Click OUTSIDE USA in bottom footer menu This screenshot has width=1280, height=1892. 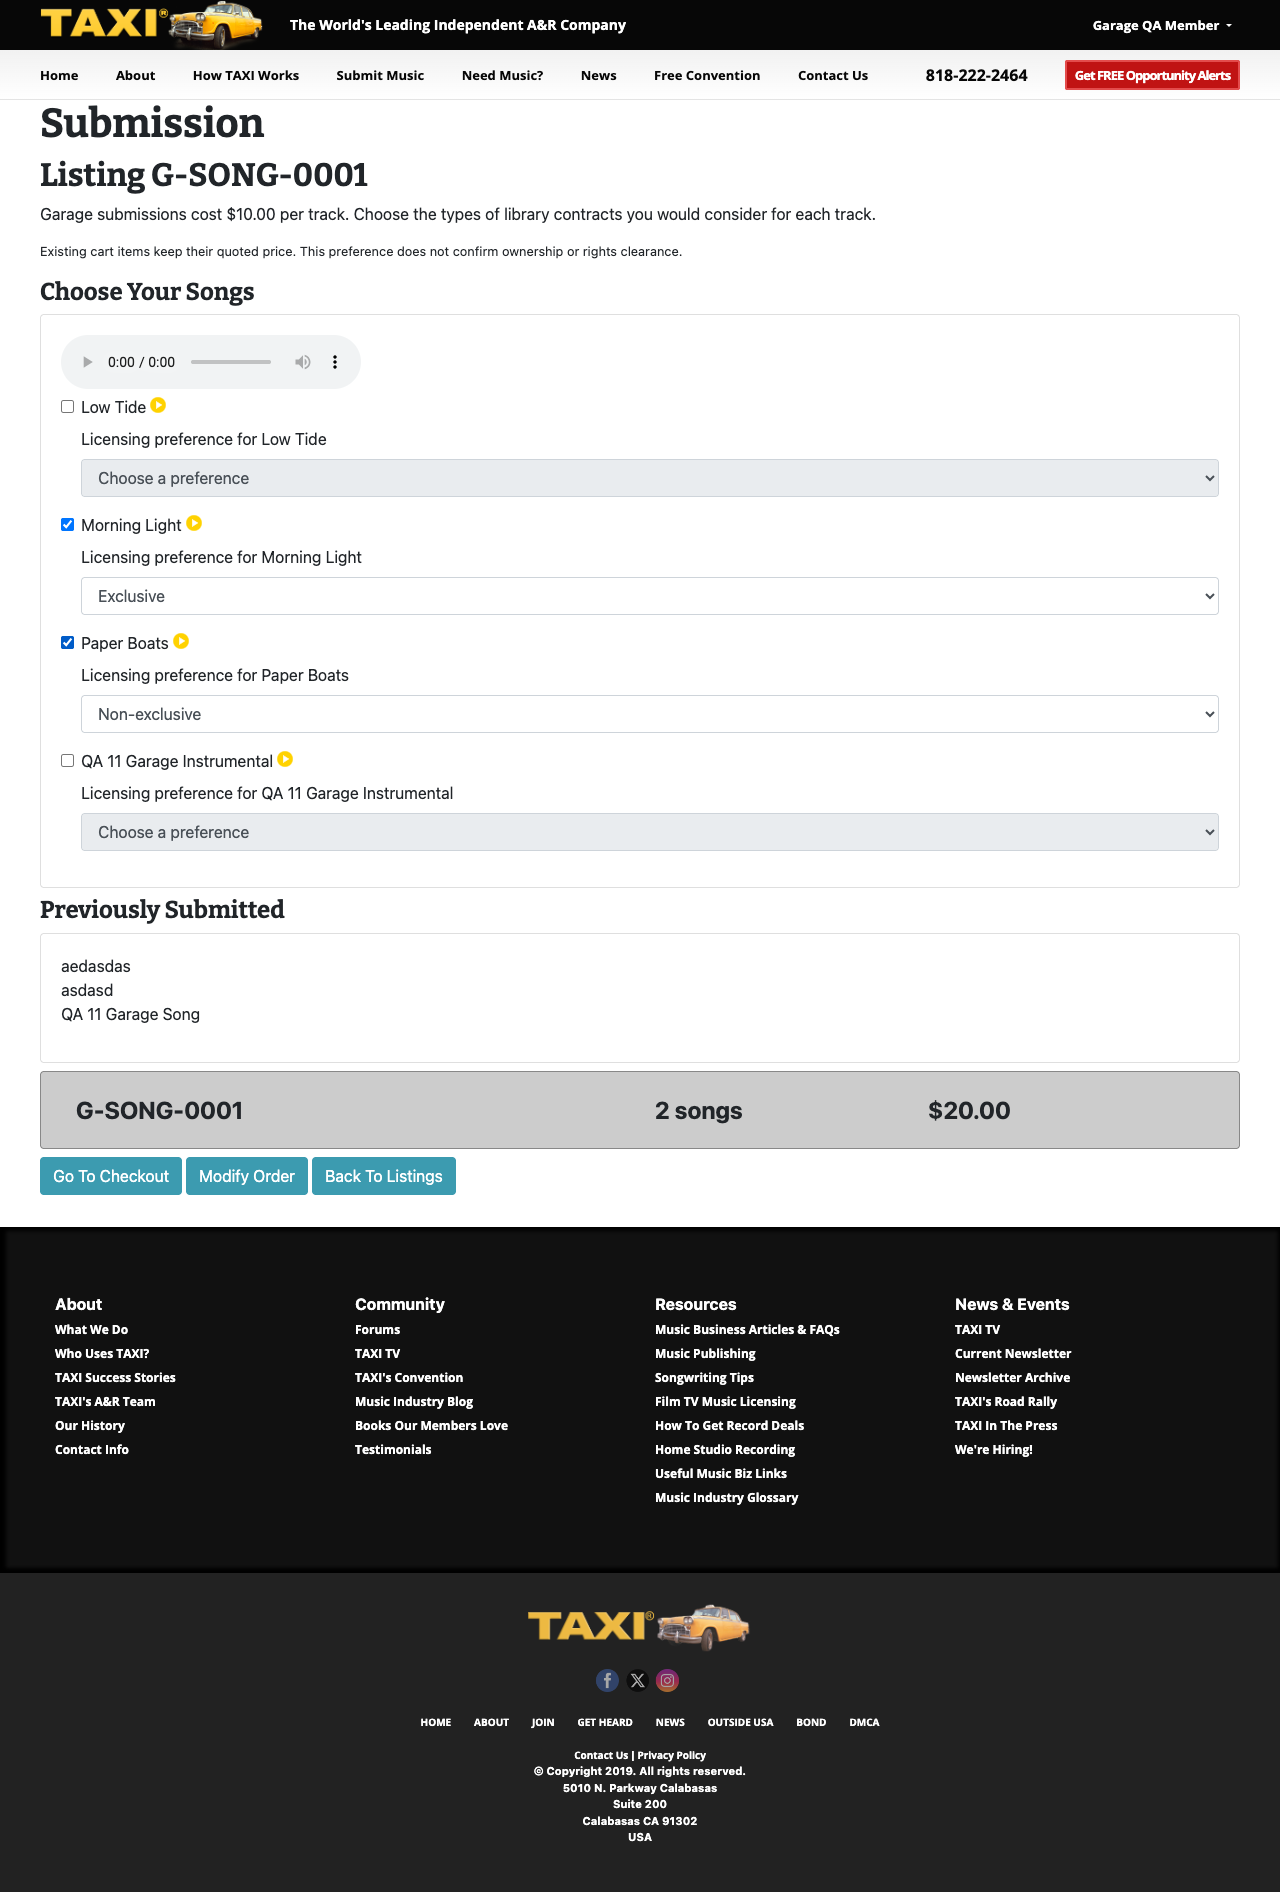[740, 1722]
